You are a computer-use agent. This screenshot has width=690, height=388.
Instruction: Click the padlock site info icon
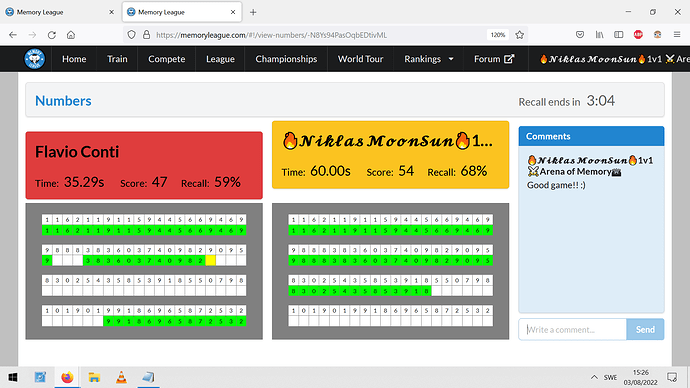point(147,35)
